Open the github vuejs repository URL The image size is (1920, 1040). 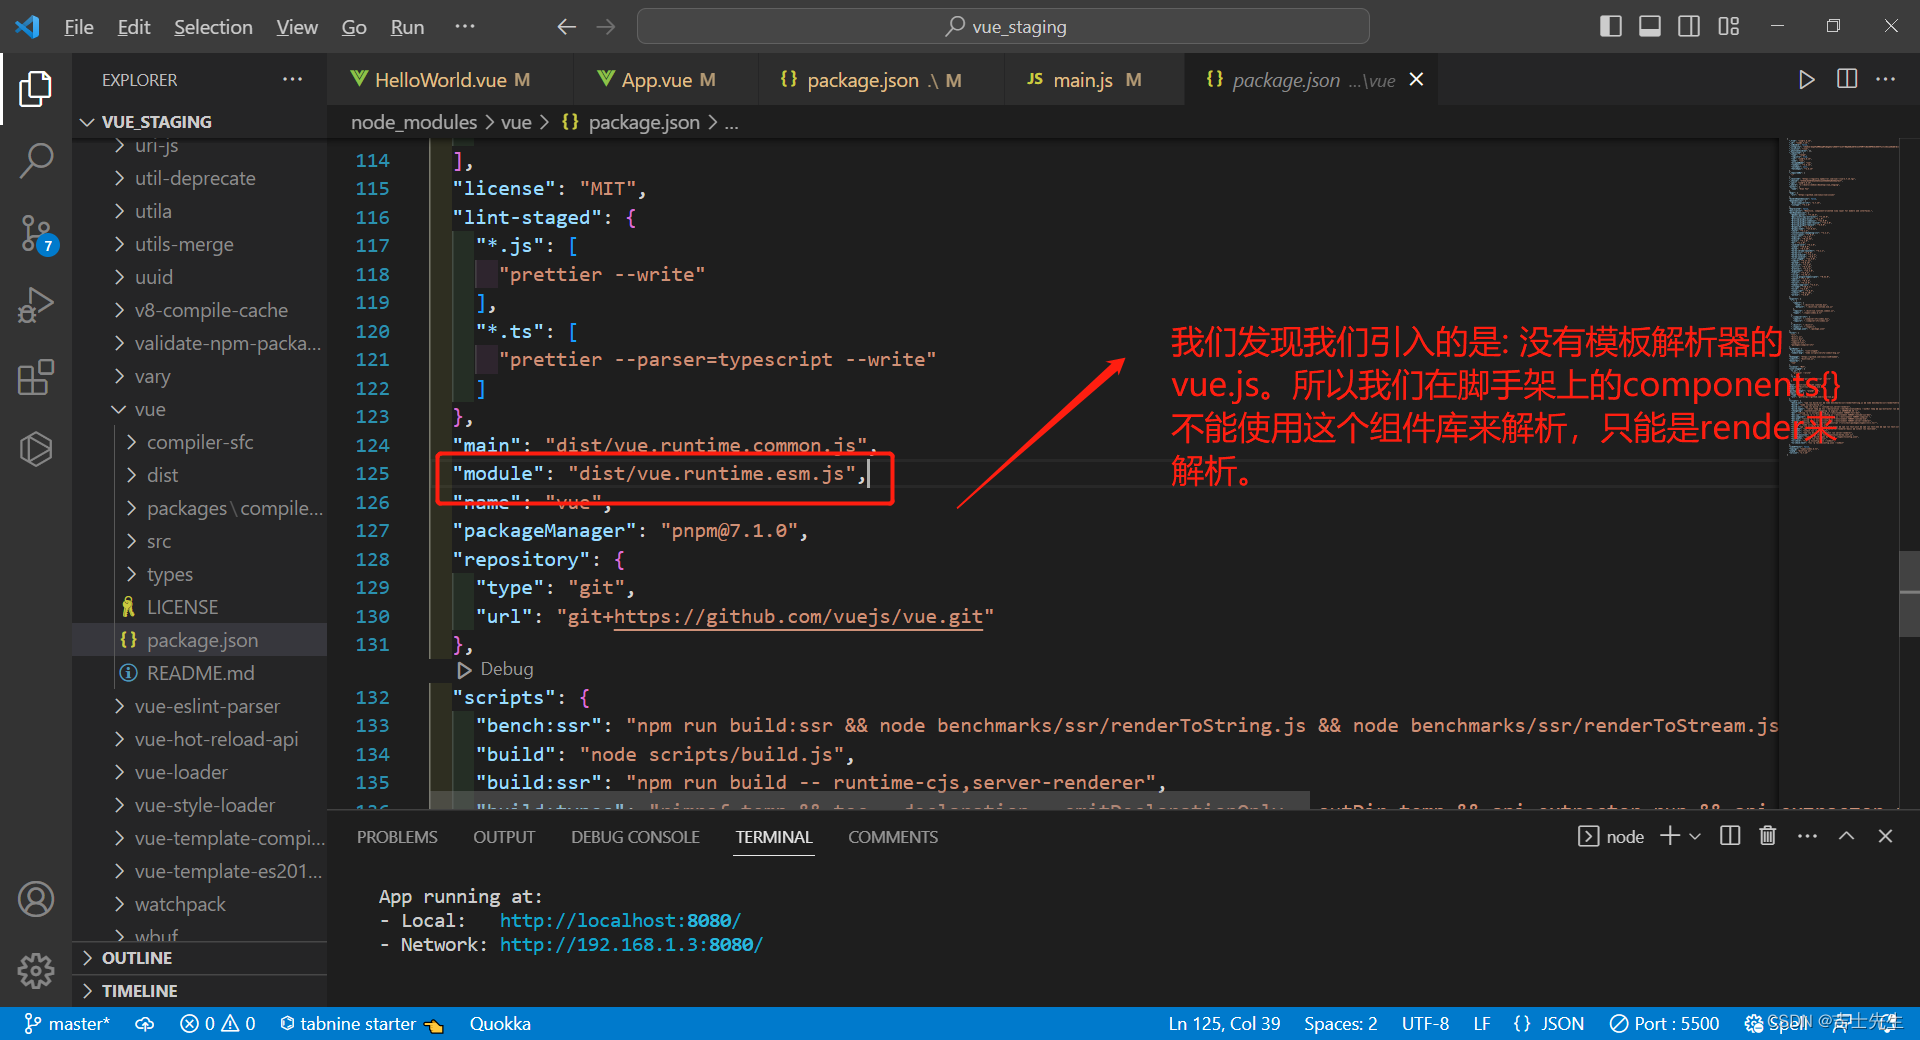[798, 617]
